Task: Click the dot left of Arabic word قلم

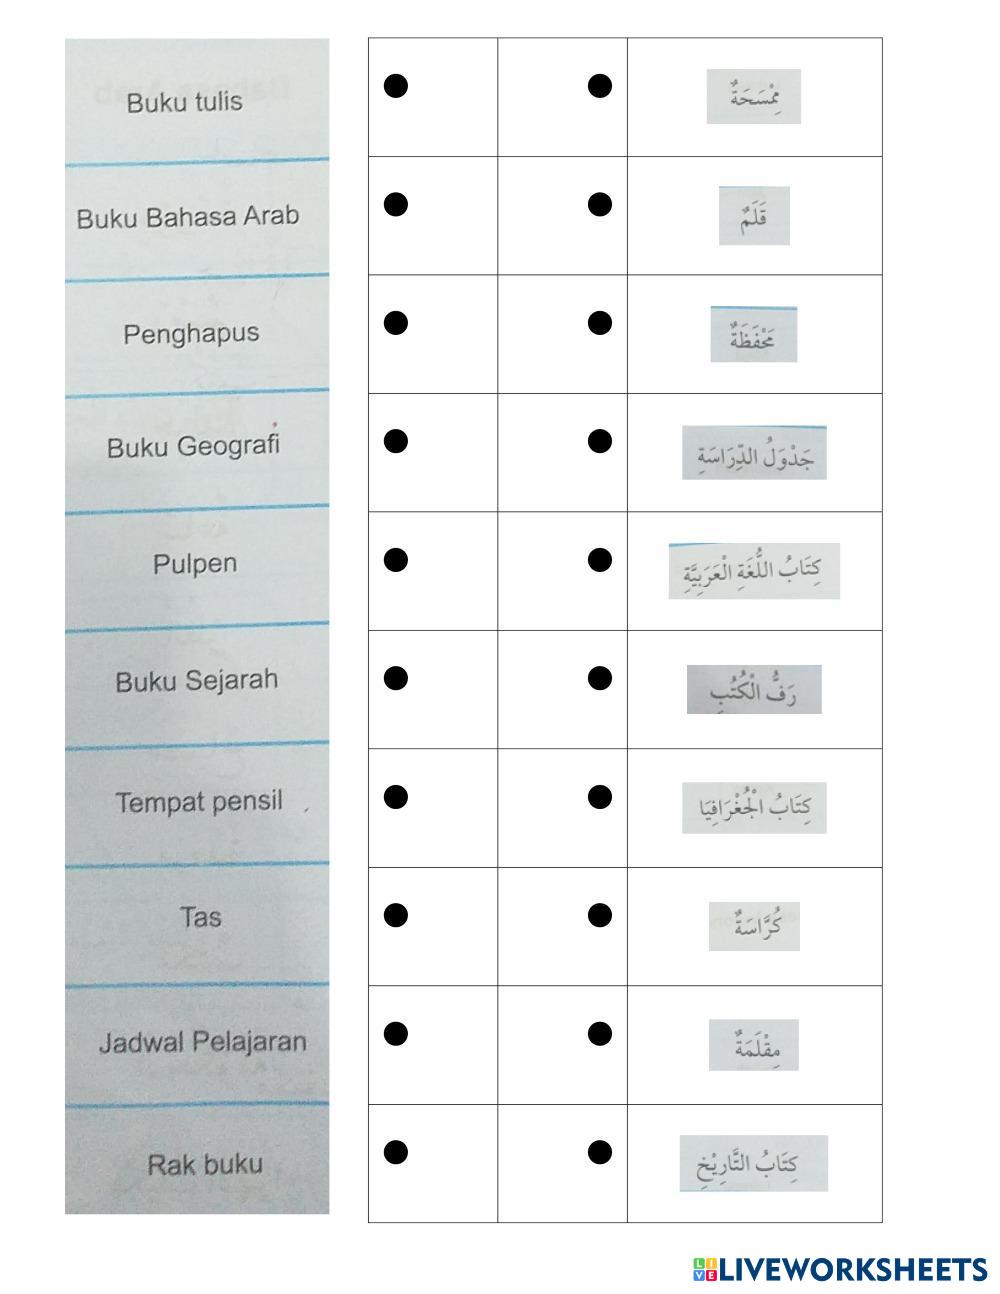Action: pyautogui.click(x=600, y=205)
